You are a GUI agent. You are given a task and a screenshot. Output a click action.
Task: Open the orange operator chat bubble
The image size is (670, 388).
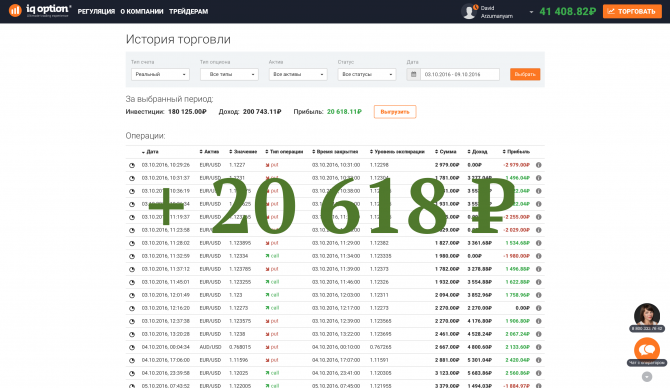click(647, 349)
